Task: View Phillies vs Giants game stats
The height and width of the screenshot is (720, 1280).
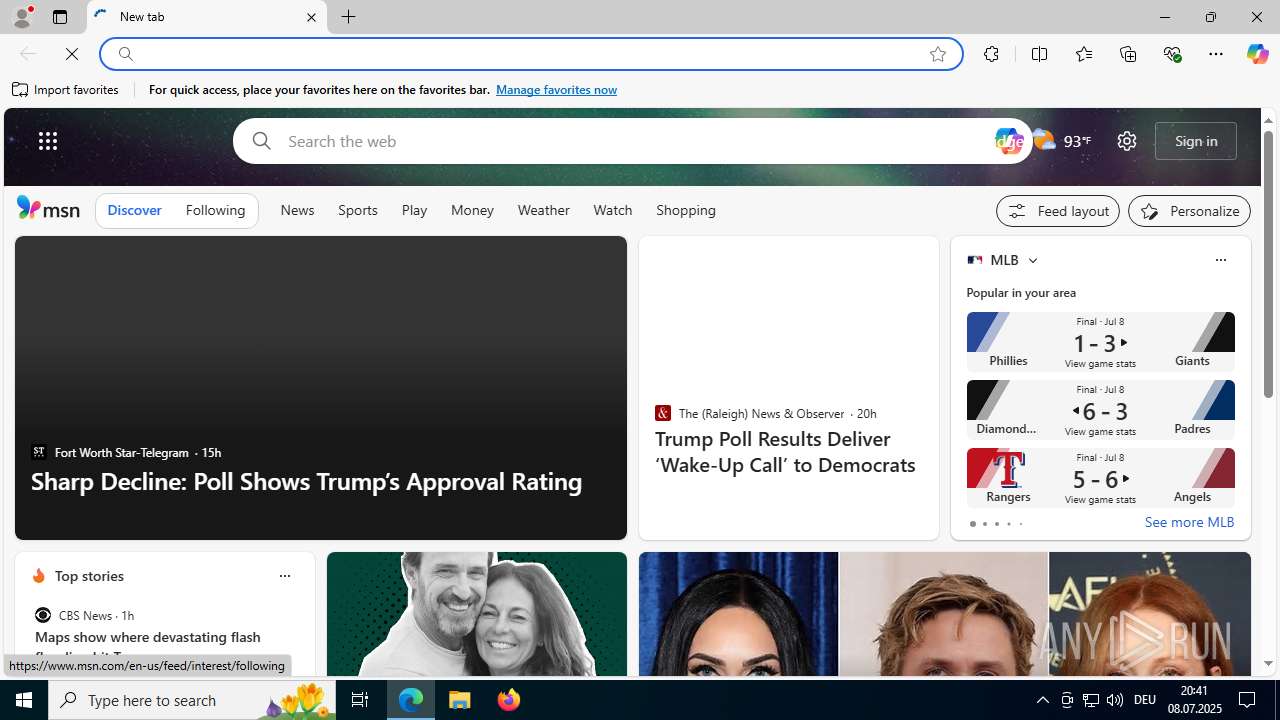Action: [x=1100, y=342]
